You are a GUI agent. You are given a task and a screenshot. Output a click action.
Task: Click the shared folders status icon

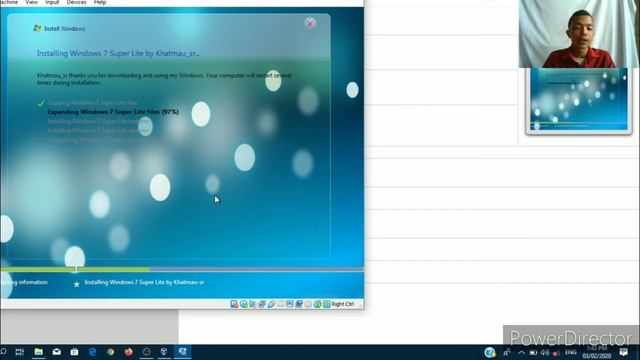[x=280, y=304]
